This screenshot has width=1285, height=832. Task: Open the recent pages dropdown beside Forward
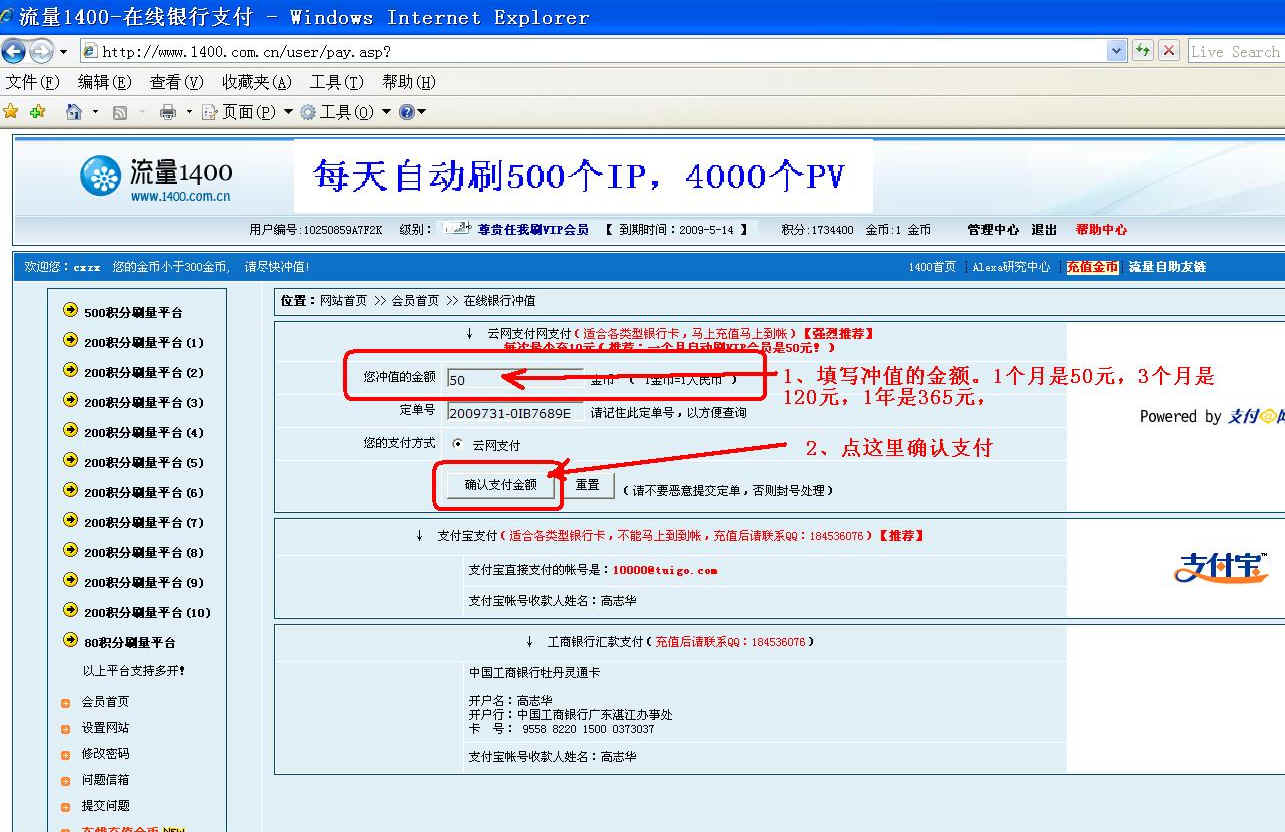(x=63, y=51)
